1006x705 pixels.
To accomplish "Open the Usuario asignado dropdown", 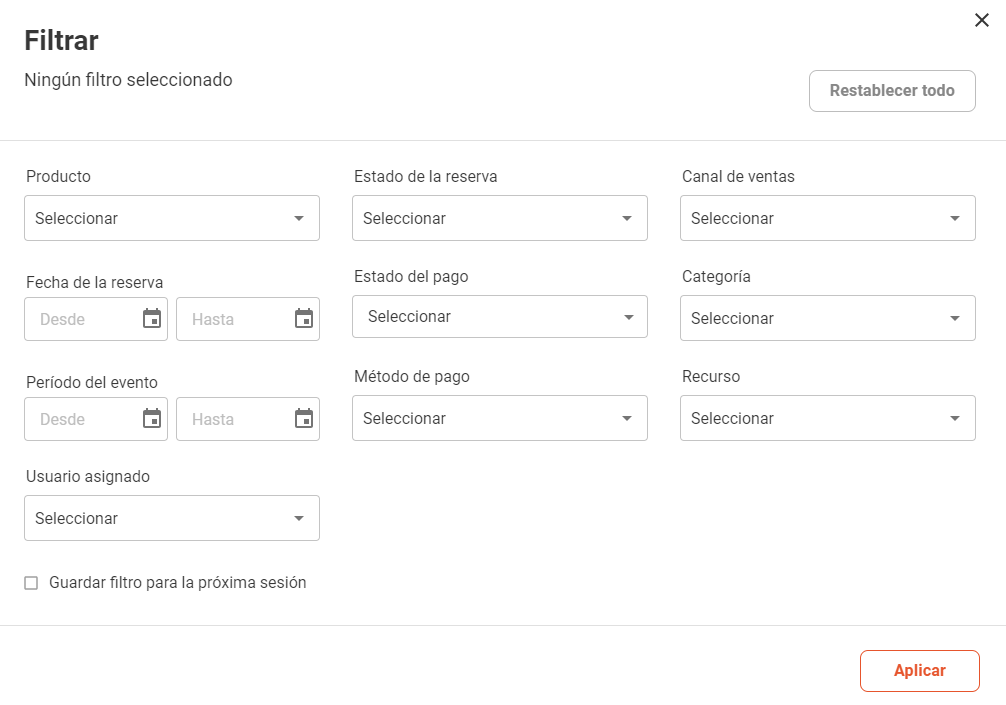I will point(171,518).
